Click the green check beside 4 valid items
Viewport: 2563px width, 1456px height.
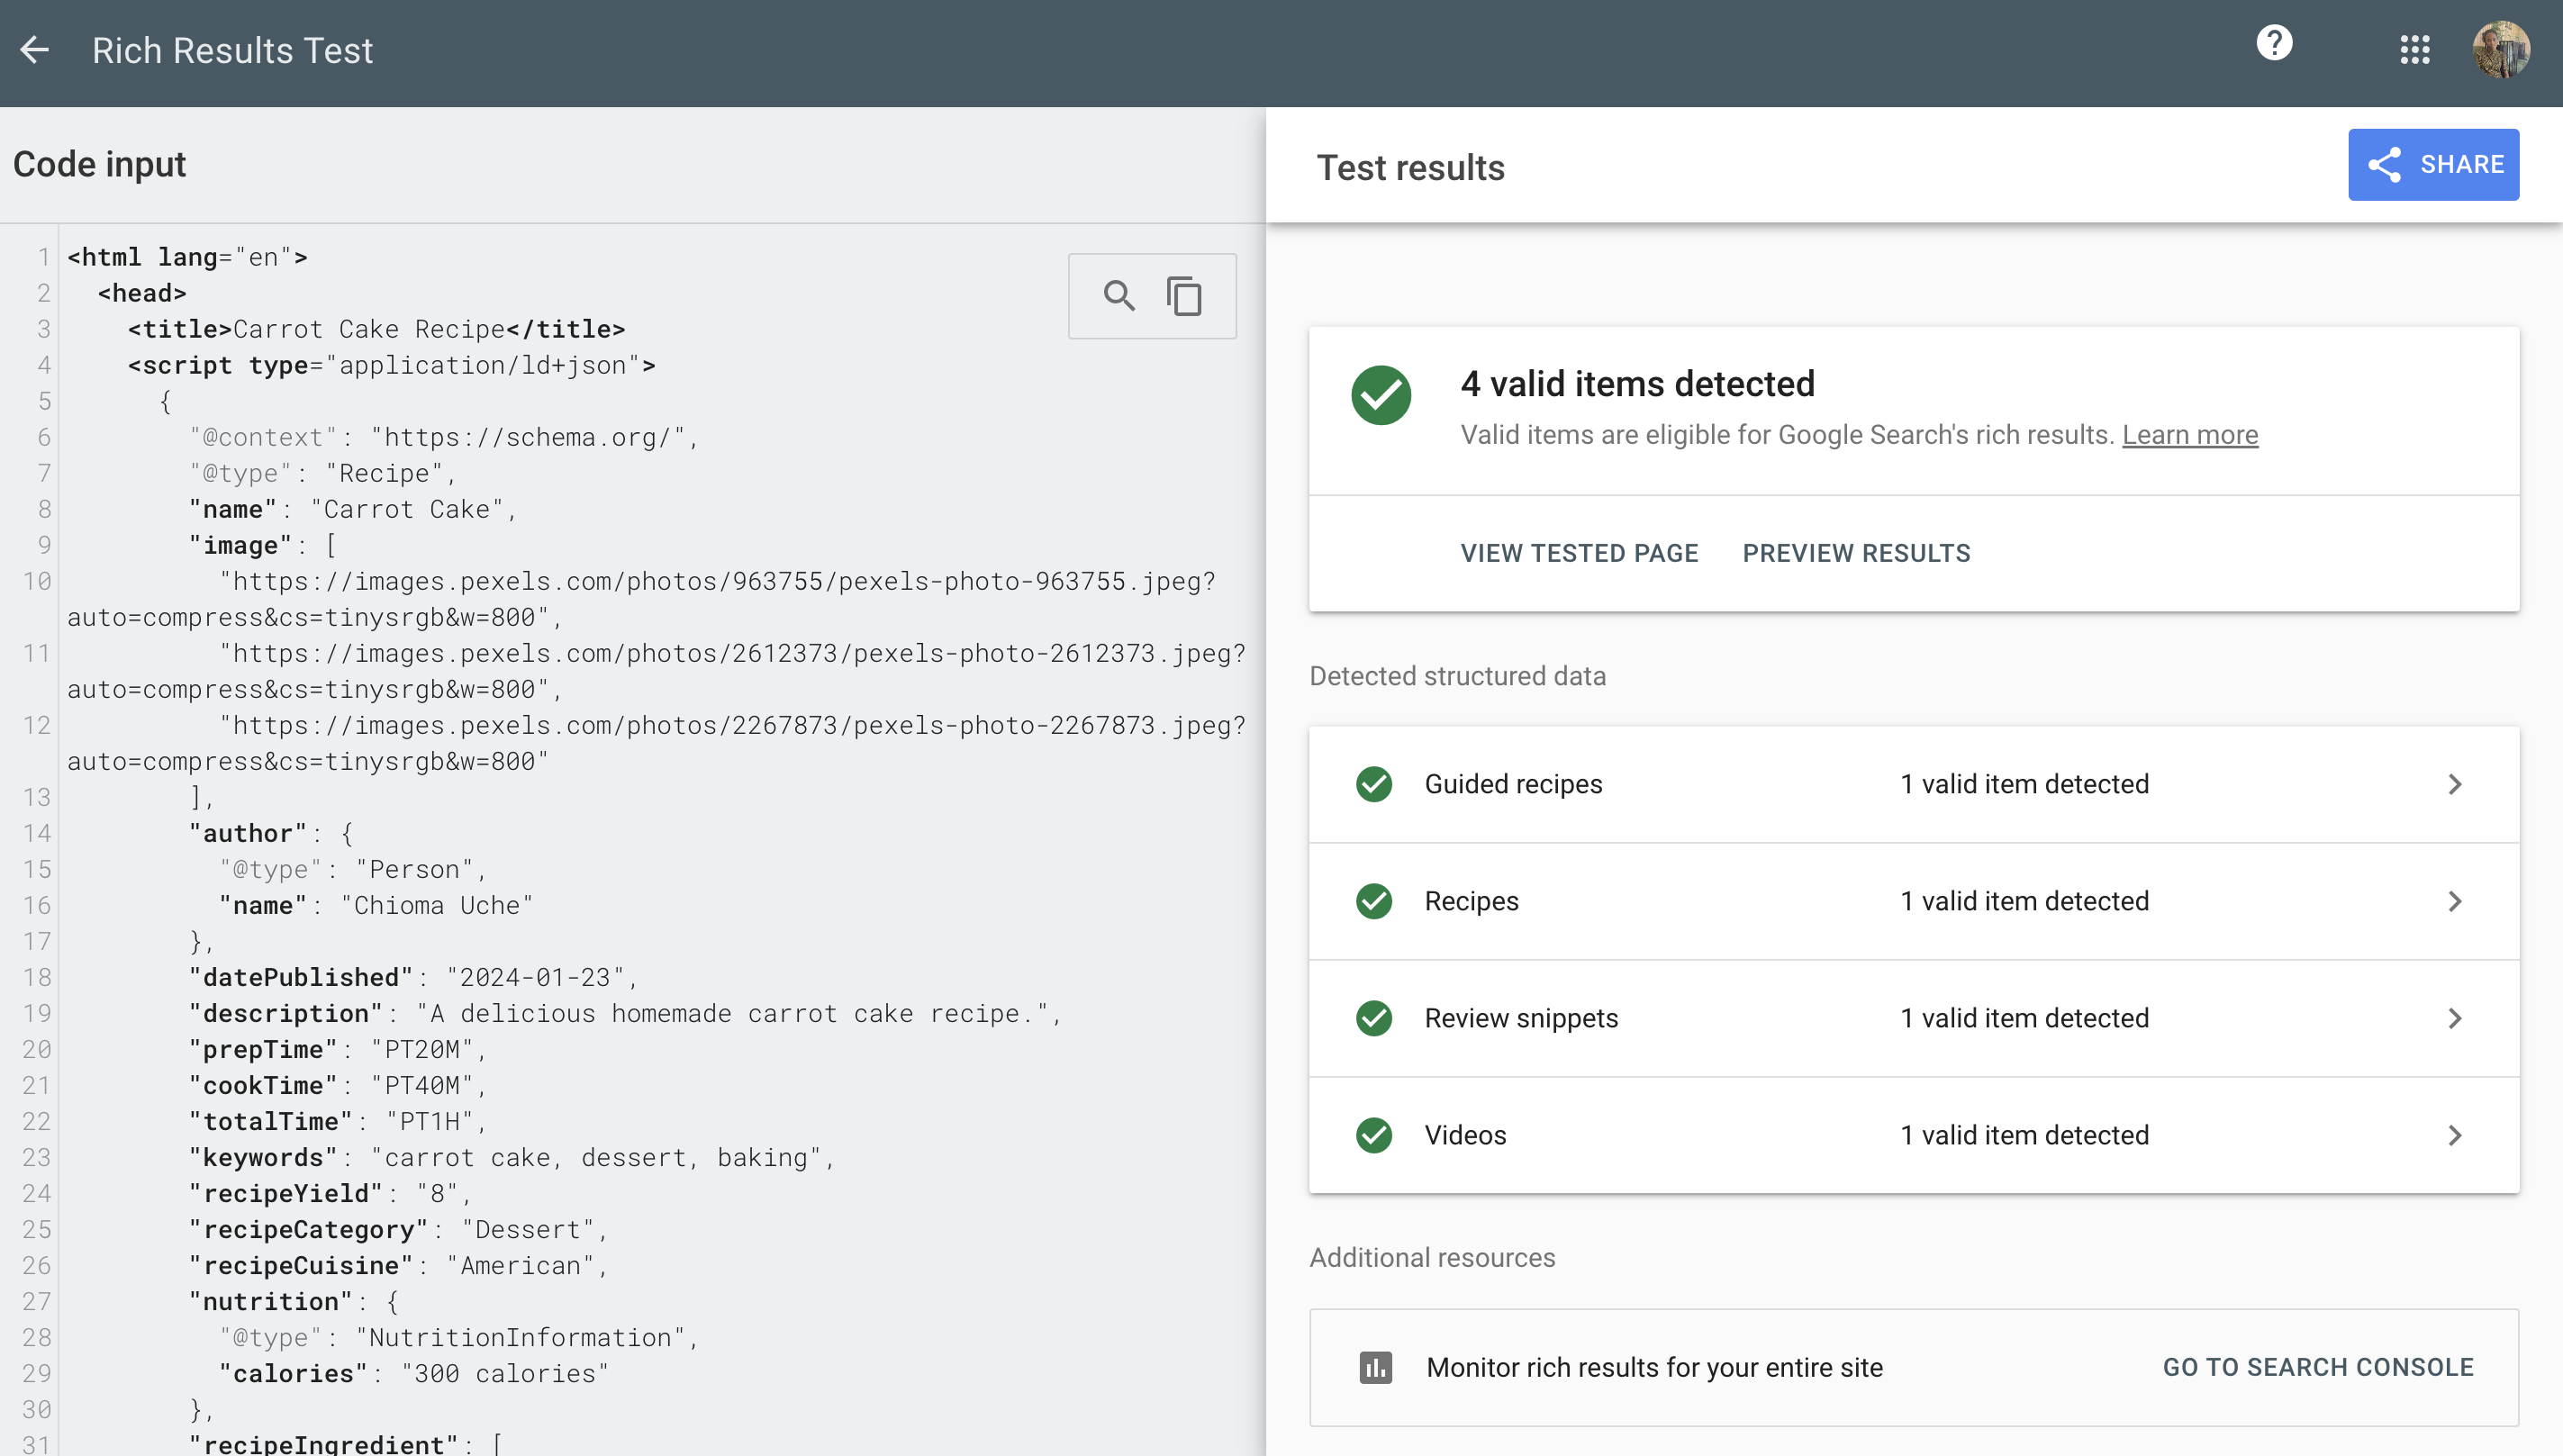point(1381,395)
